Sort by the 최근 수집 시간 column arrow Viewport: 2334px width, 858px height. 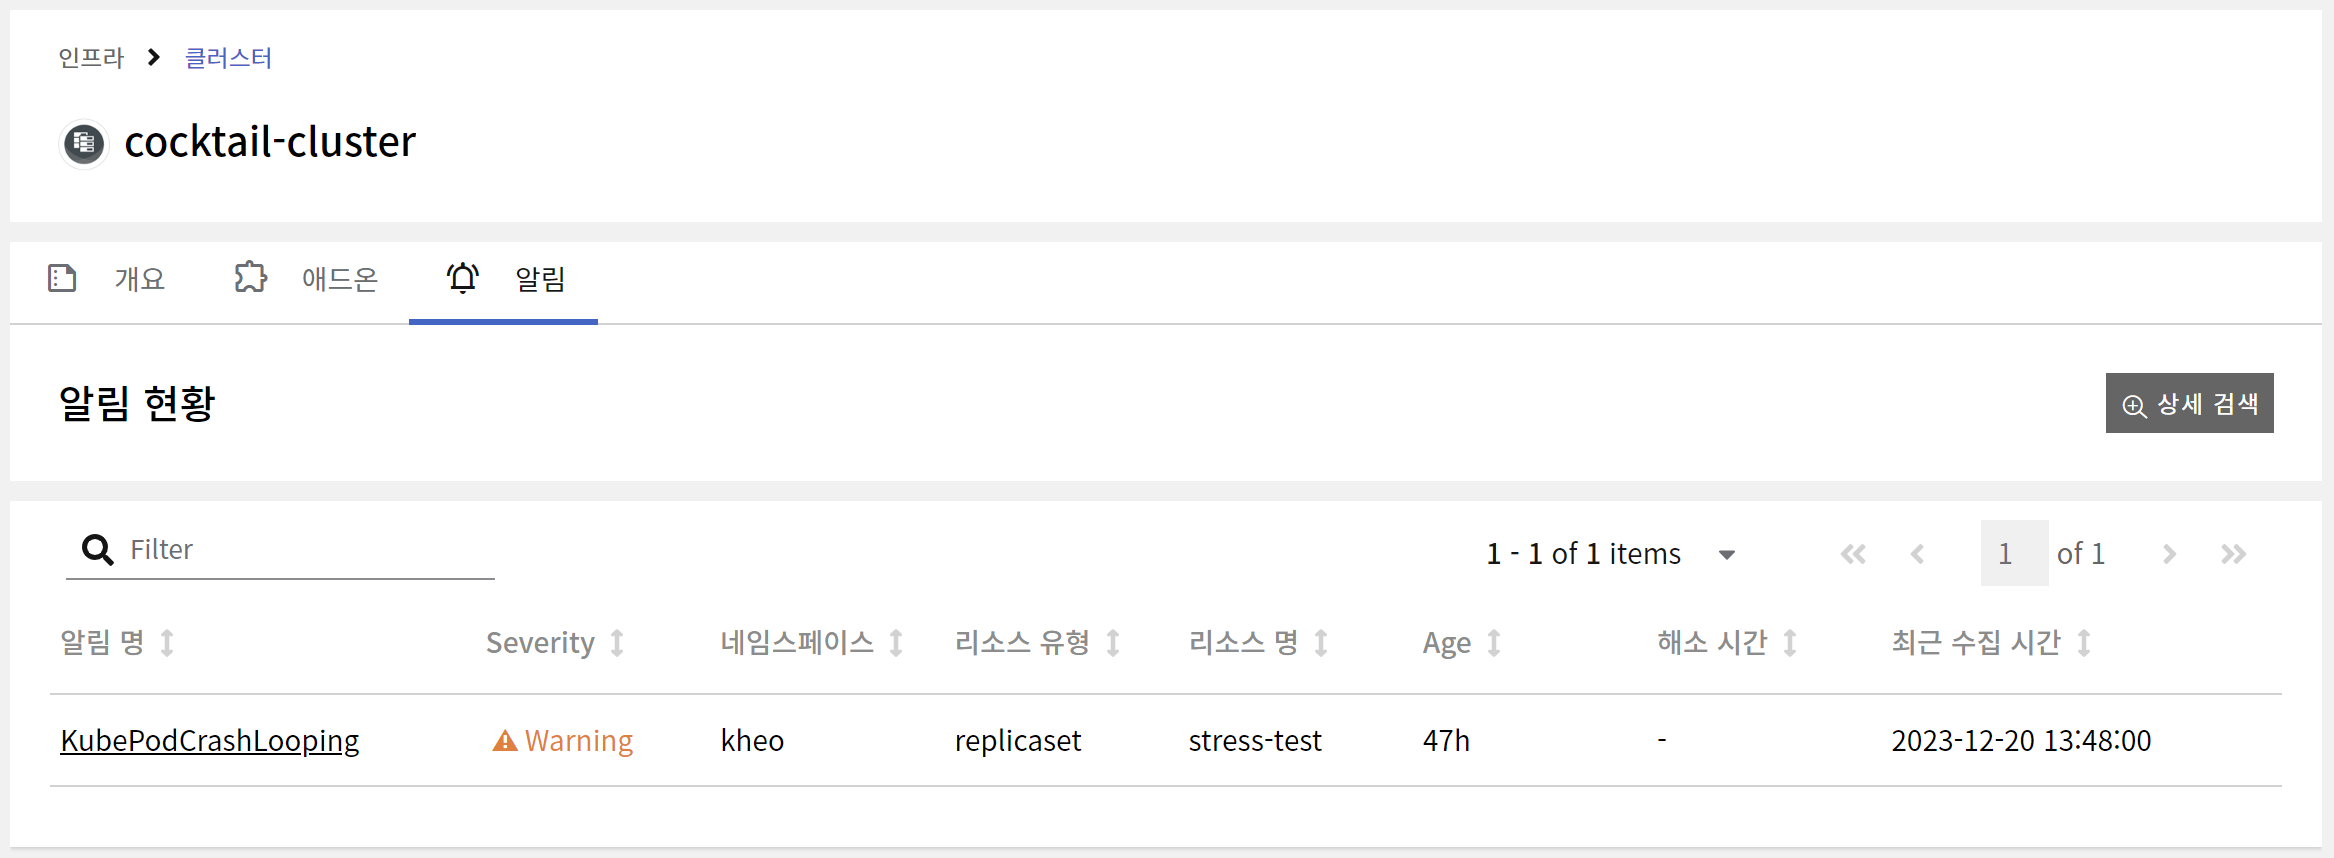tap(2084, 643)
